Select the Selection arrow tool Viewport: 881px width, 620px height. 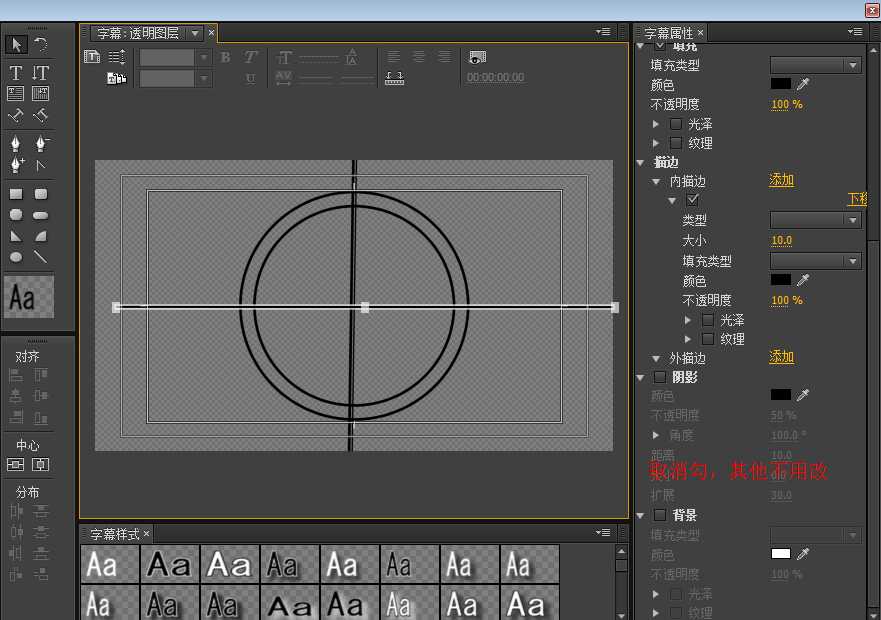coord(16,44)
